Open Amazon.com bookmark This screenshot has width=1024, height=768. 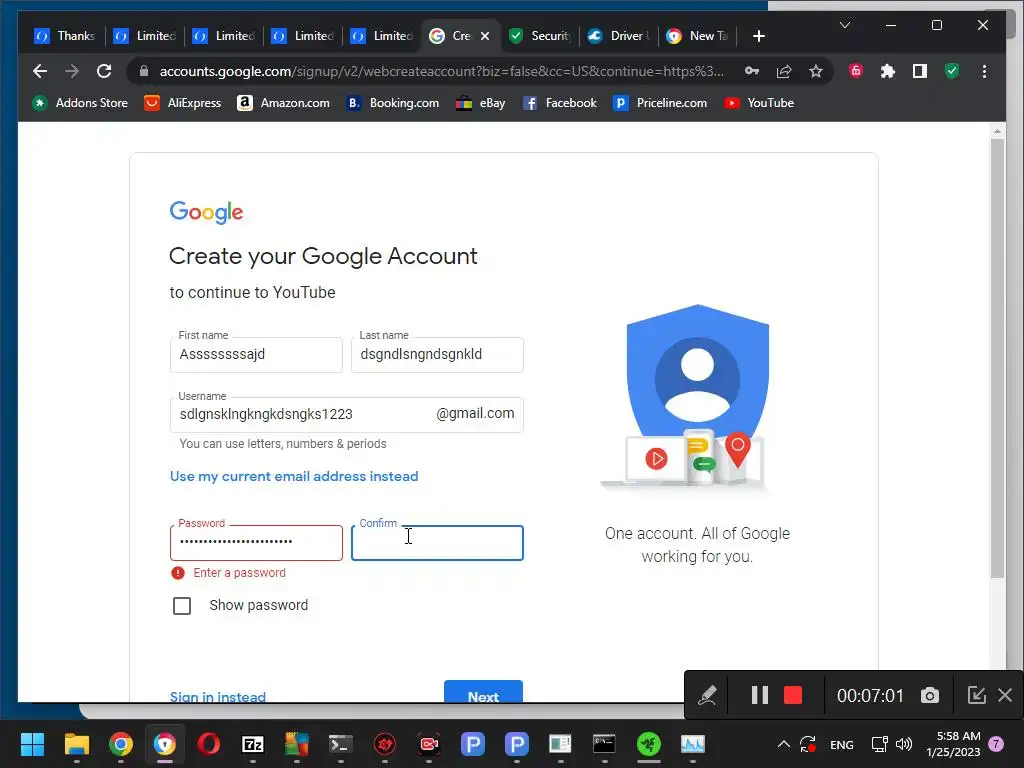click(x=283, y=103)
